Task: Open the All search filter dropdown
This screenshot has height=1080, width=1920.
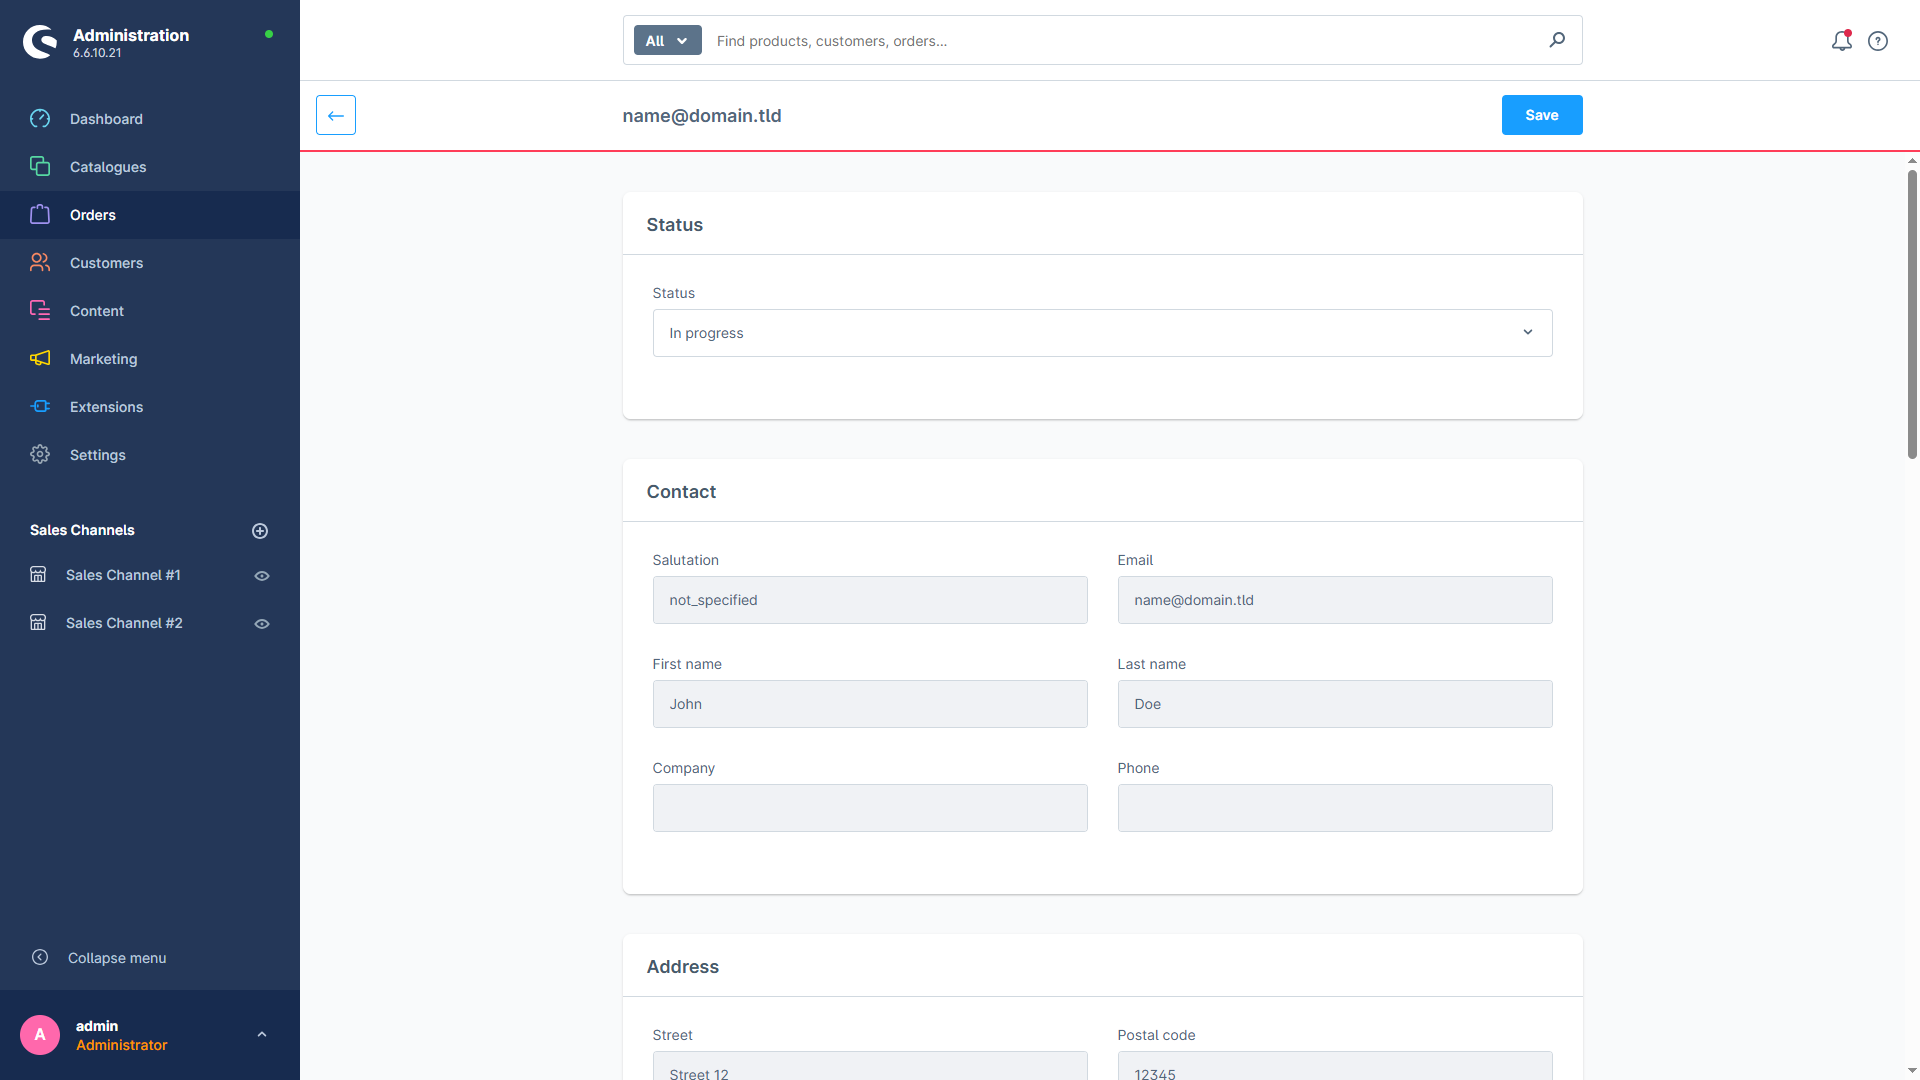Action: coord(667,41)
